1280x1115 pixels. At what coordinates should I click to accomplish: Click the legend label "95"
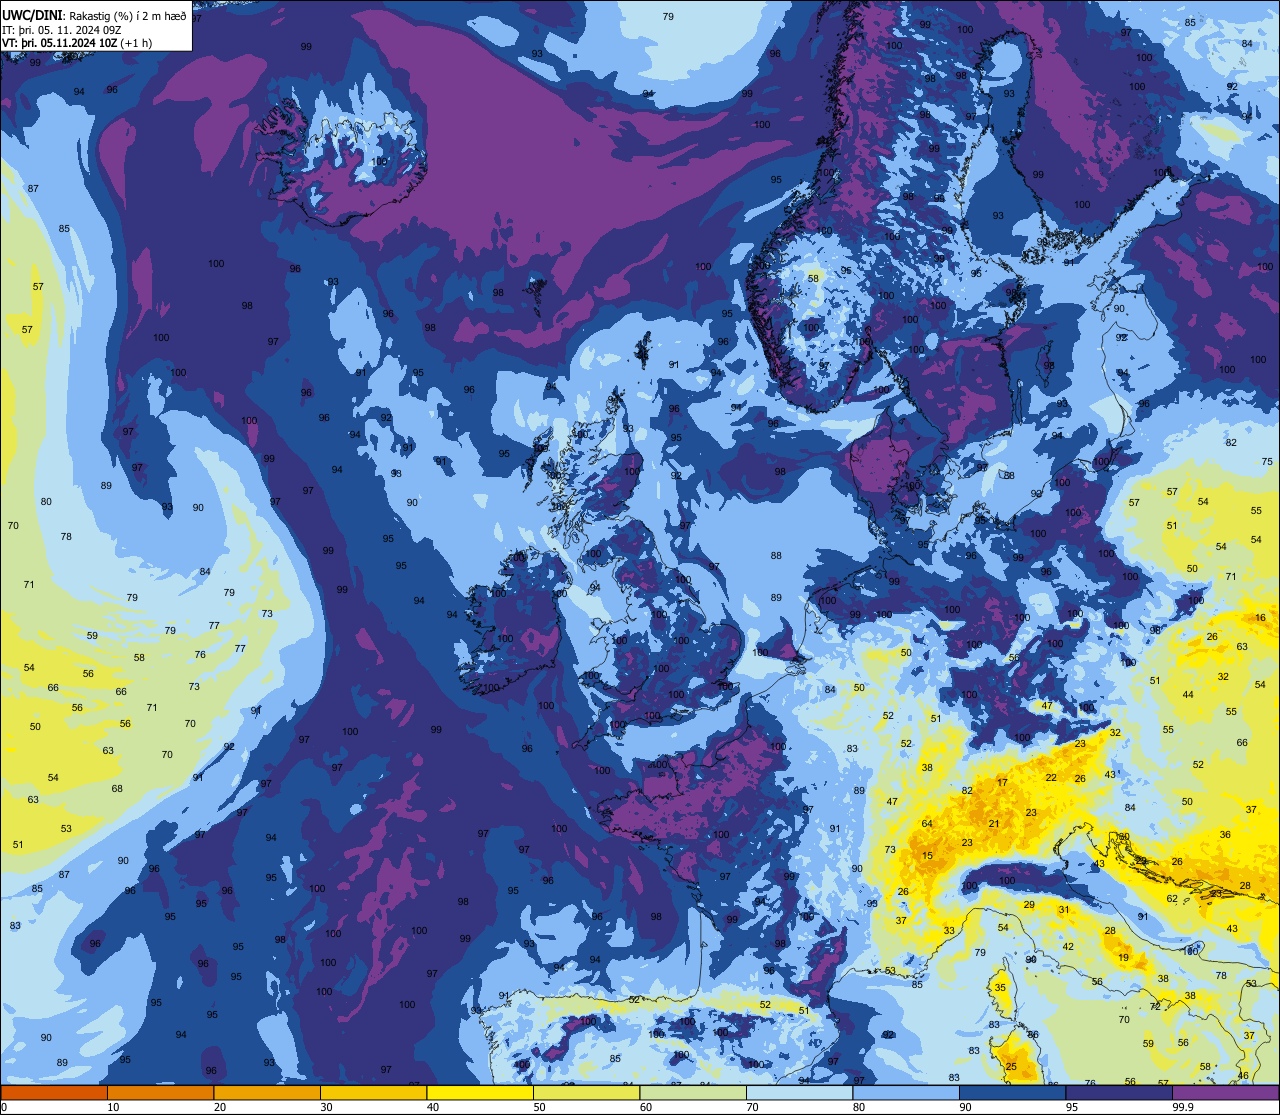1072,1107
